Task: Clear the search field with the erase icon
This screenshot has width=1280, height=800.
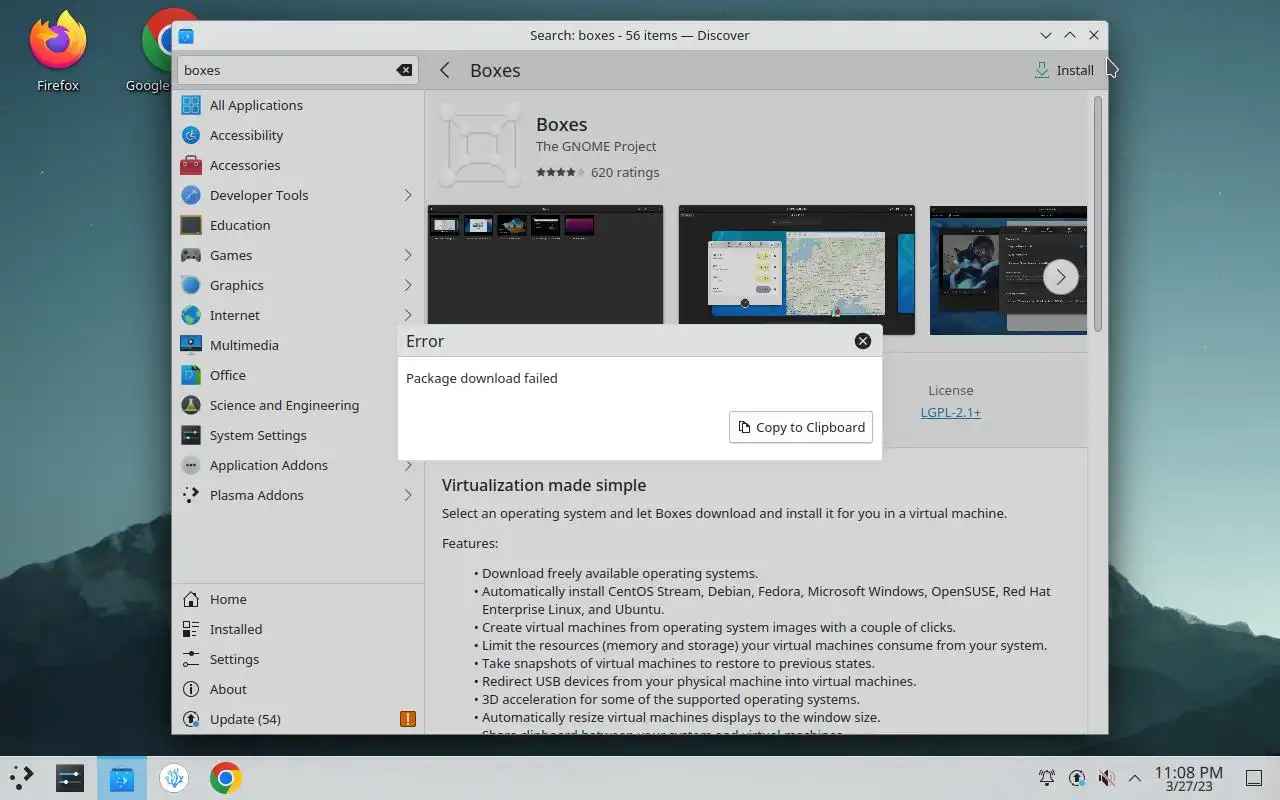Action: tap(404, 70)
